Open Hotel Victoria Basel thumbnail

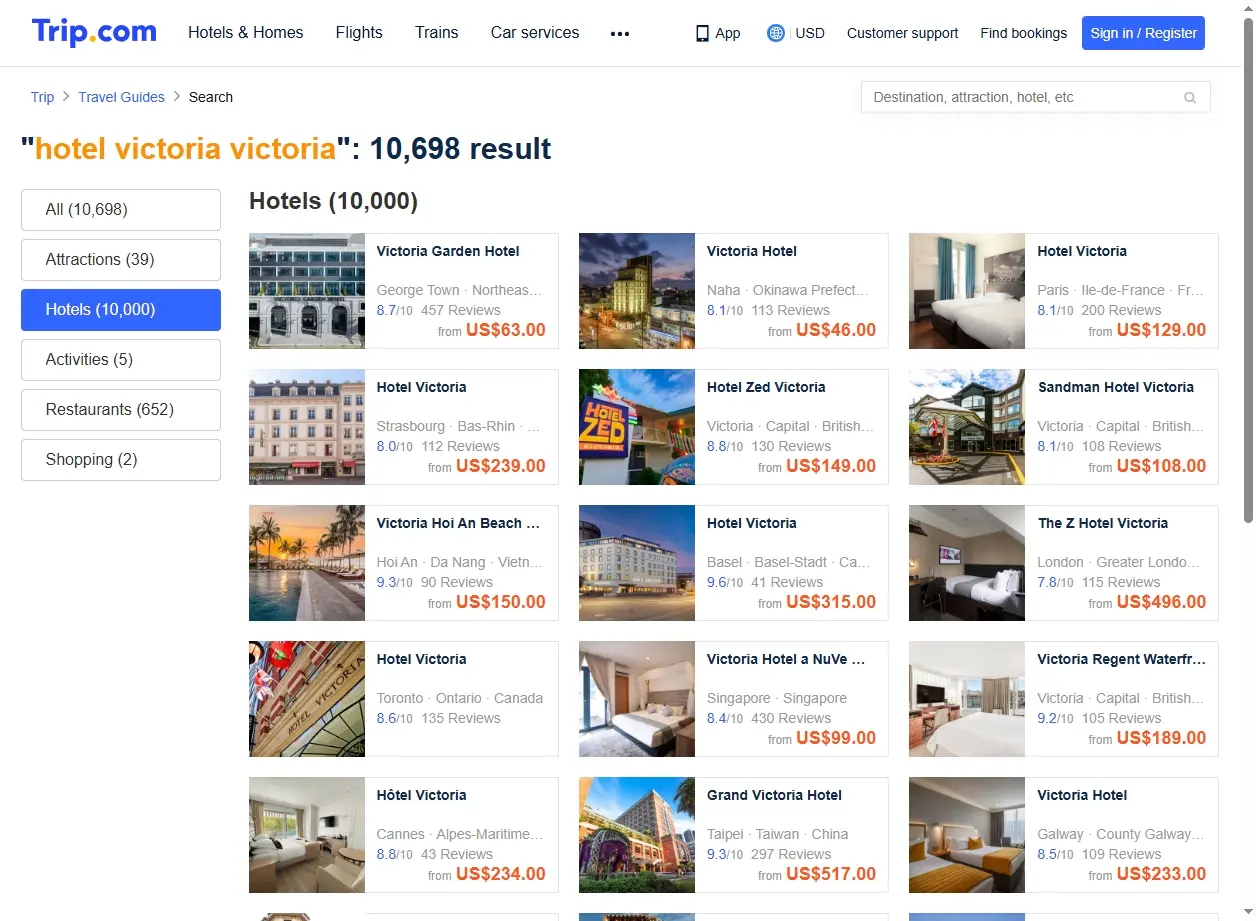pyautogui.click(x=637, y=563)
